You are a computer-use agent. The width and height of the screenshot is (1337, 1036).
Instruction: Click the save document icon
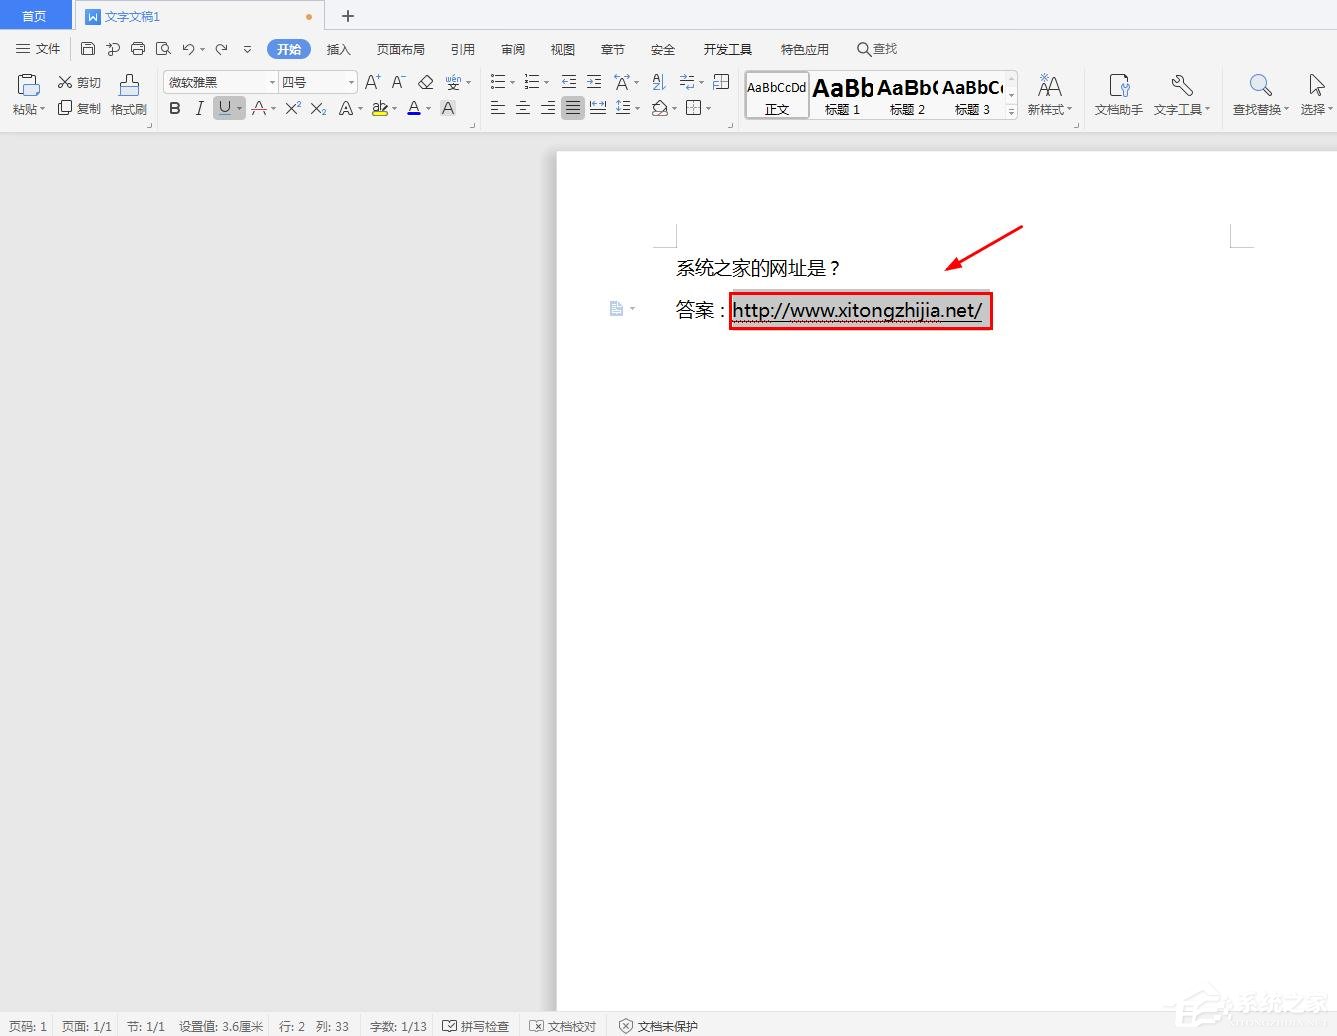(88, 49)
